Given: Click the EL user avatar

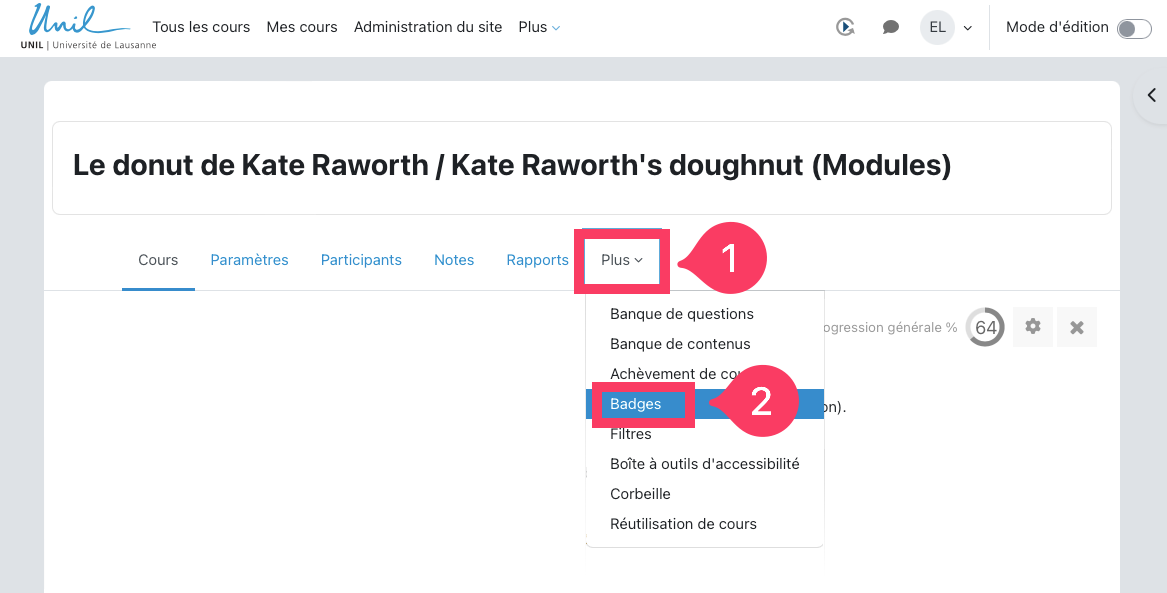Looking at the screenshot, I should 937,28.
